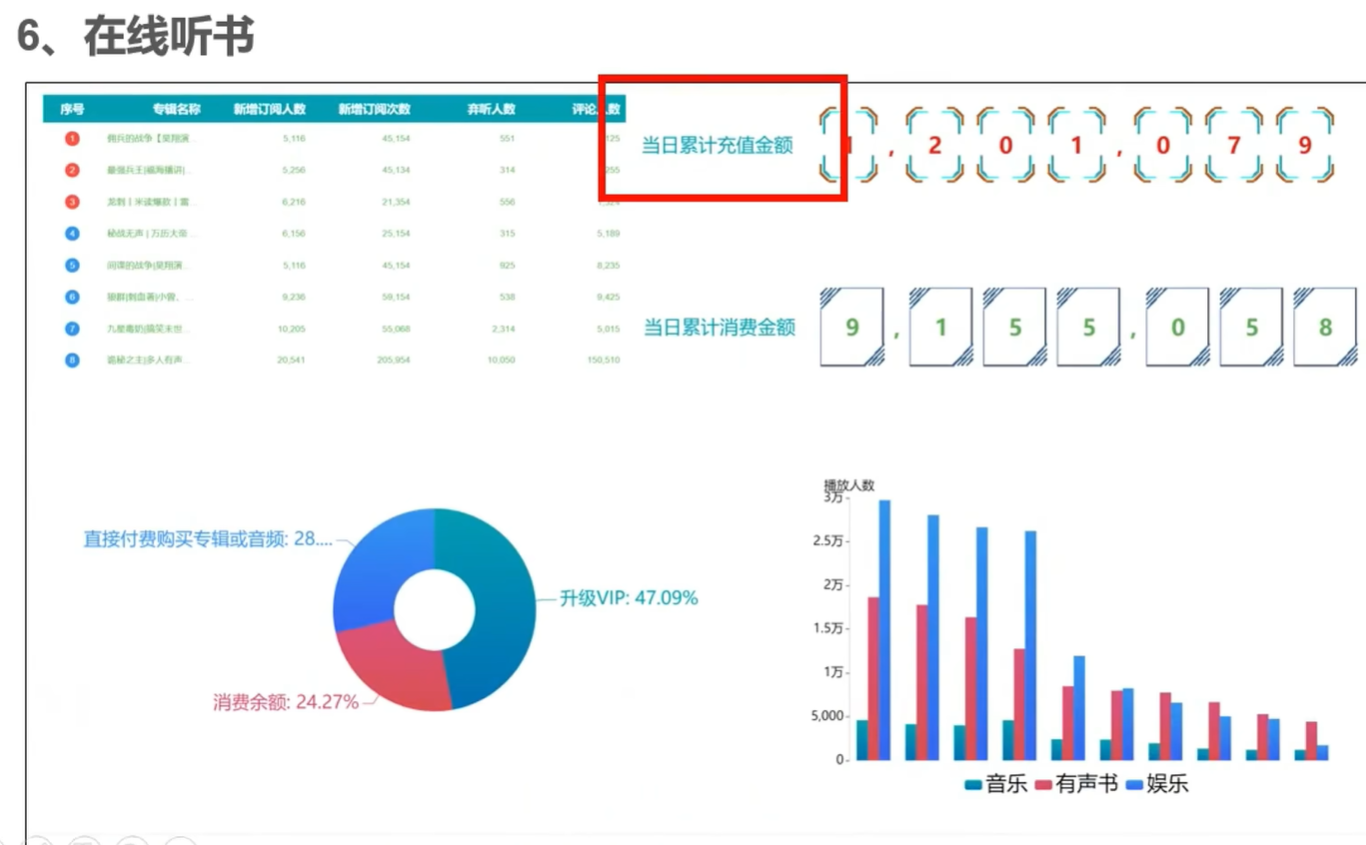Viewport: 1366px width, 845px height.
Task: Click digit 8 in the consumption amount
Action: [x=1325, y=327]
